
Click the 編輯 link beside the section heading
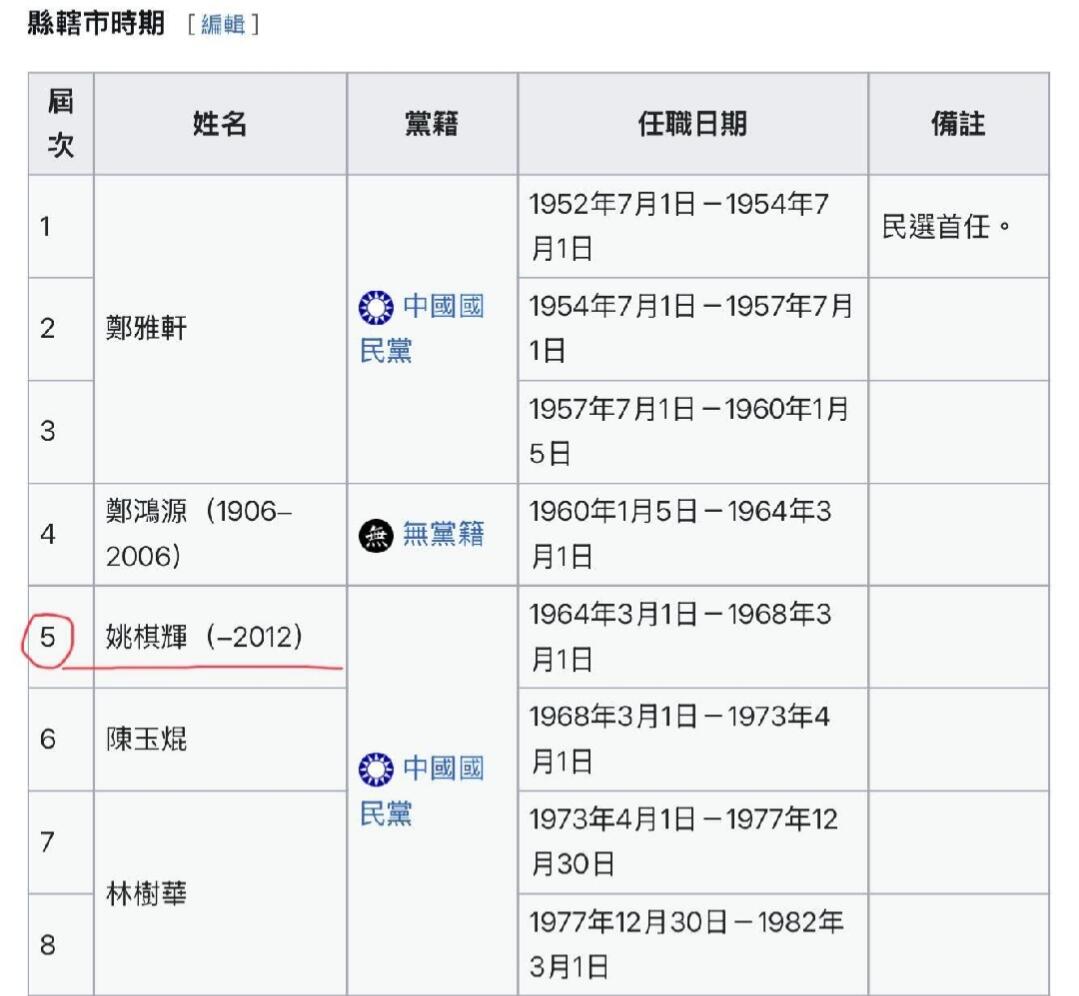pos(222,26)
